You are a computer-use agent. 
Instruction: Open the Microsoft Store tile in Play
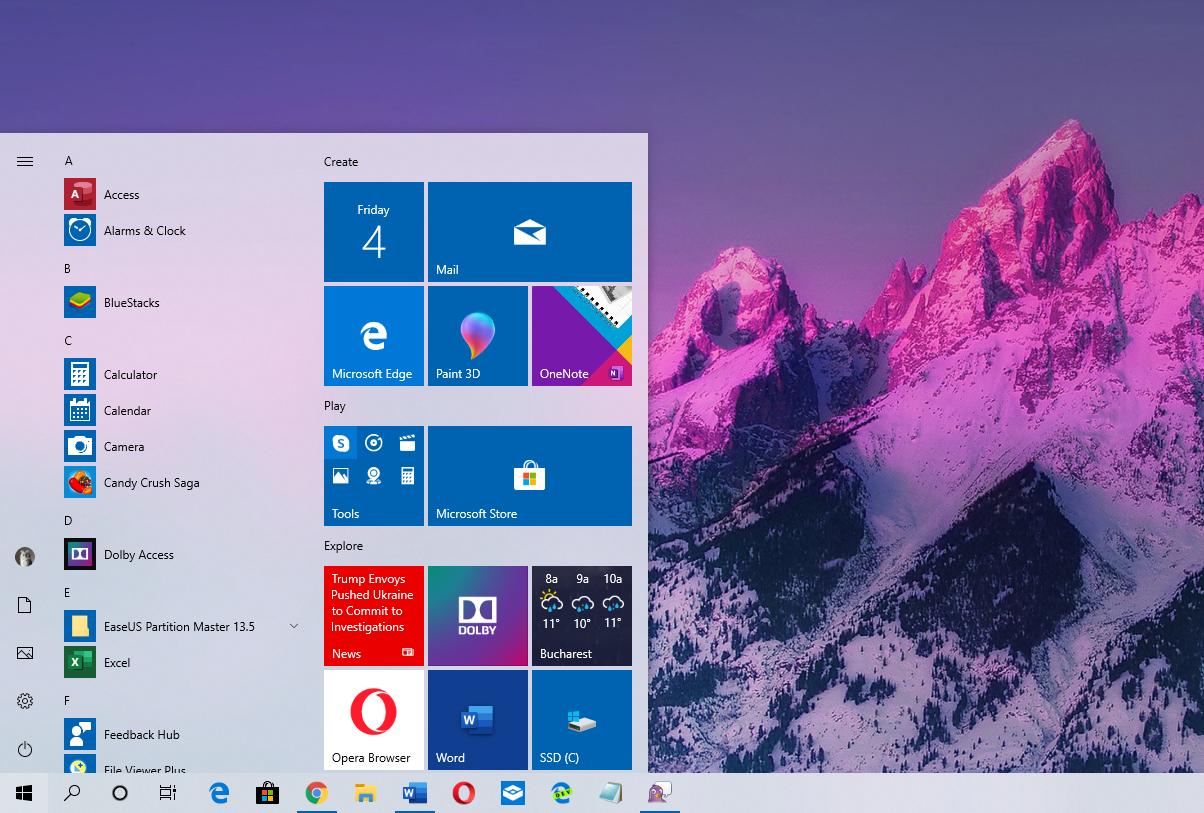tap(530, 476)
